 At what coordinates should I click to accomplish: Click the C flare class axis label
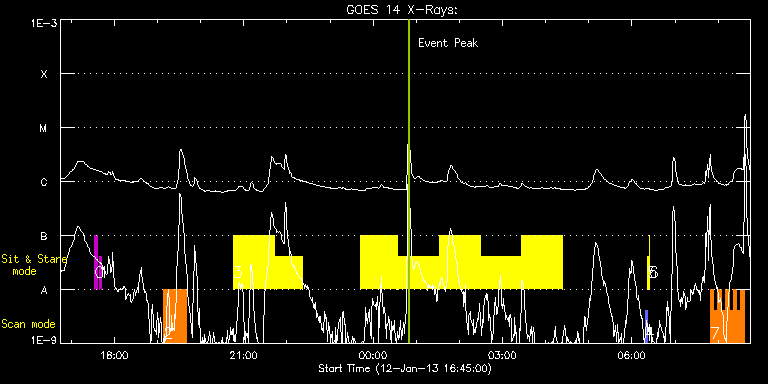point(44,182)
